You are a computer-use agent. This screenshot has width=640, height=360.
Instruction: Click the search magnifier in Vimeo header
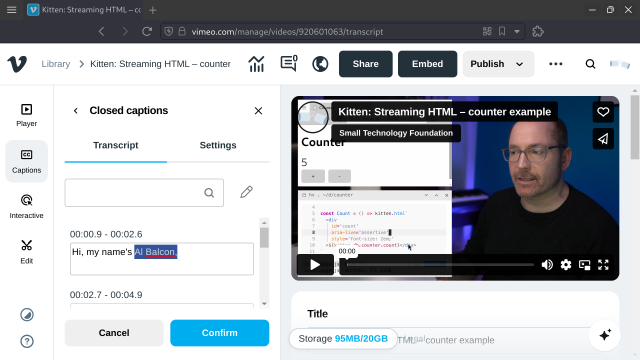tap(590, 64)
